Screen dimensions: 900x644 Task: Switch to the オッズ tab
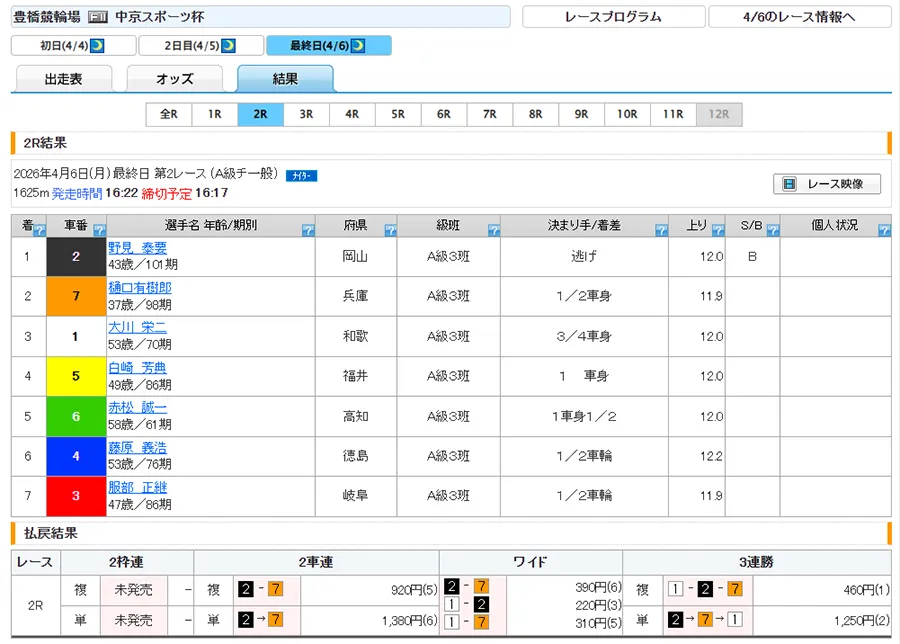[174, 79]
